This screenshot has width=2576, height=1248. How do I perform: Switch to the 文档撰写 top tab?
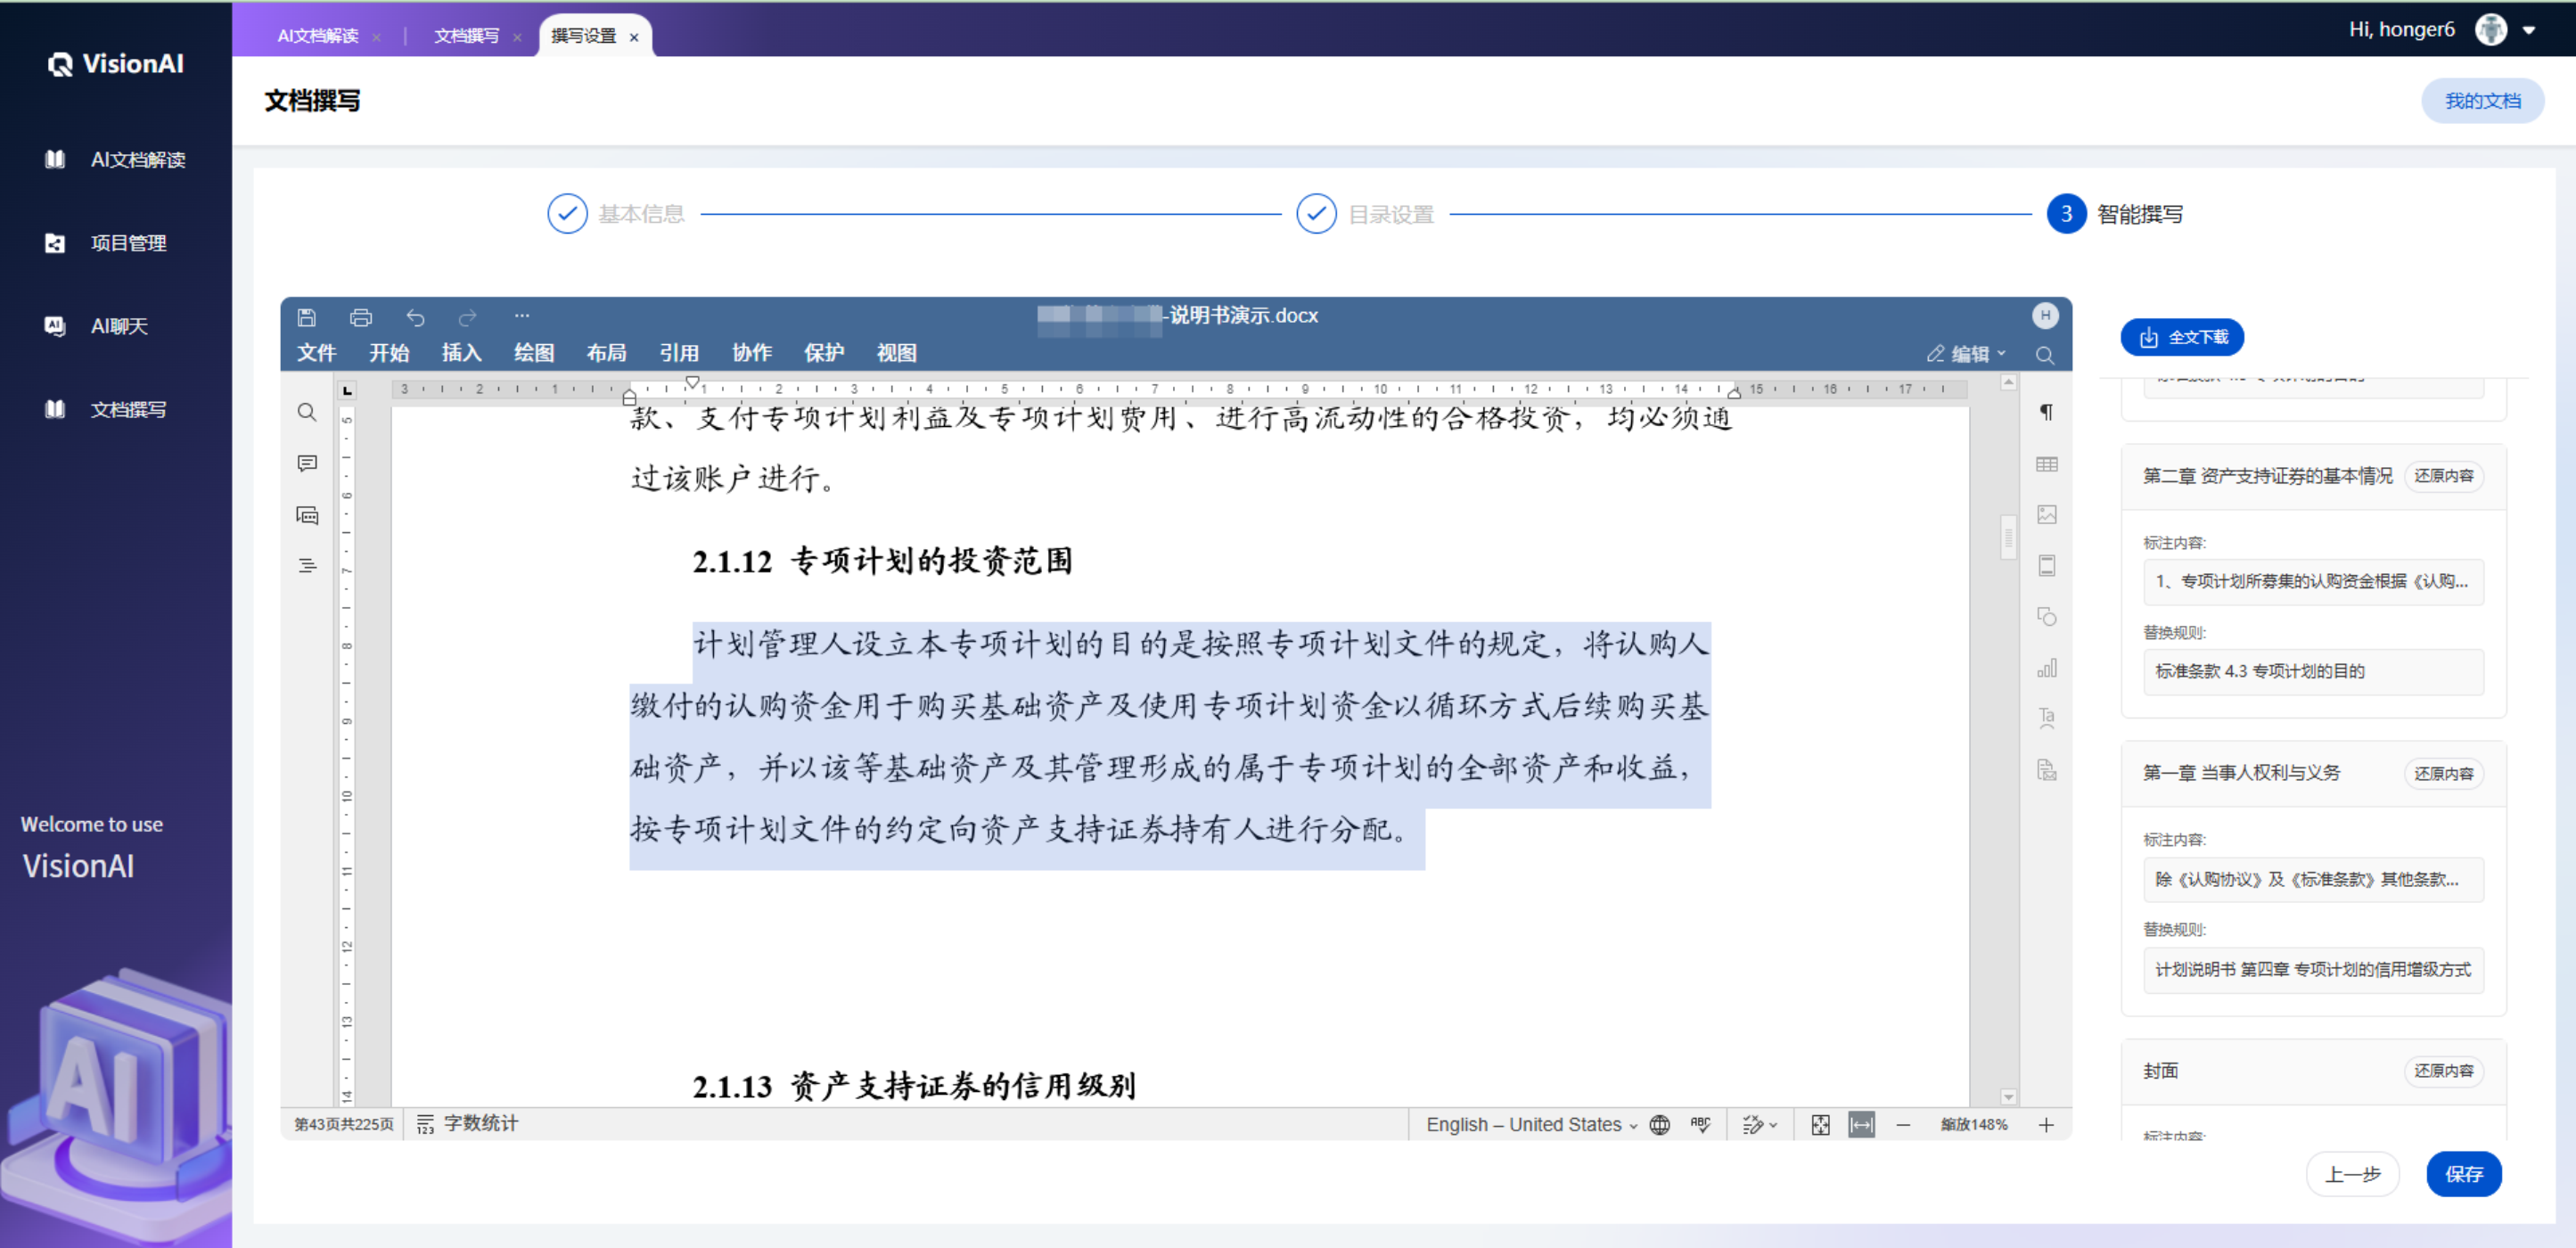[x=466, y=36]
